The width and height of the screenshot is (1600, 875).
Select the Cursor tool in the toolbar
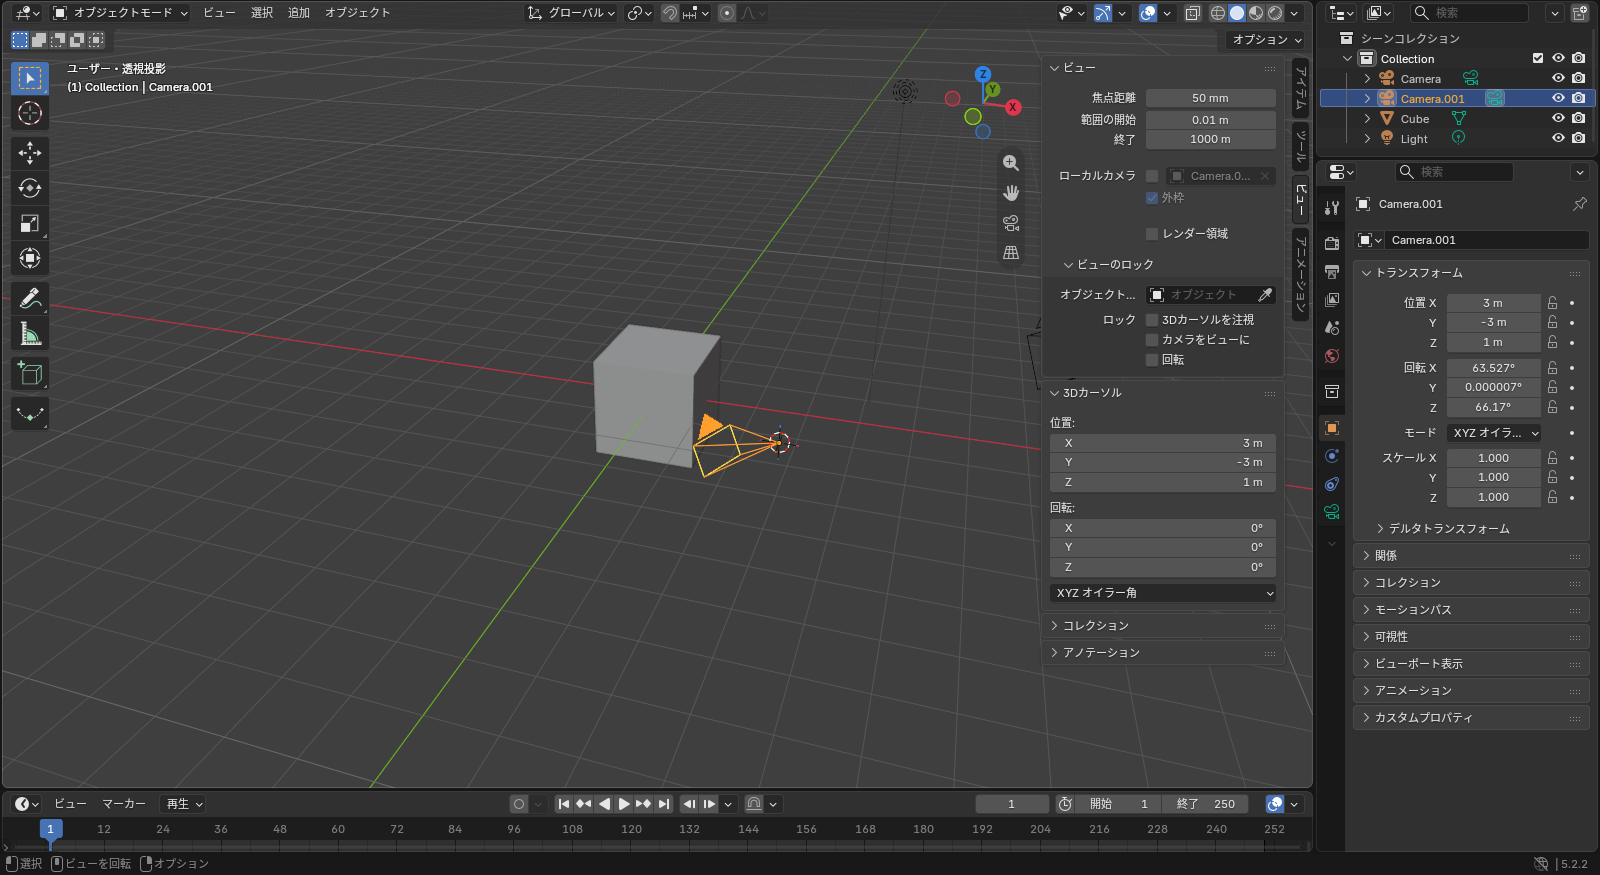[x=30, y=113]
